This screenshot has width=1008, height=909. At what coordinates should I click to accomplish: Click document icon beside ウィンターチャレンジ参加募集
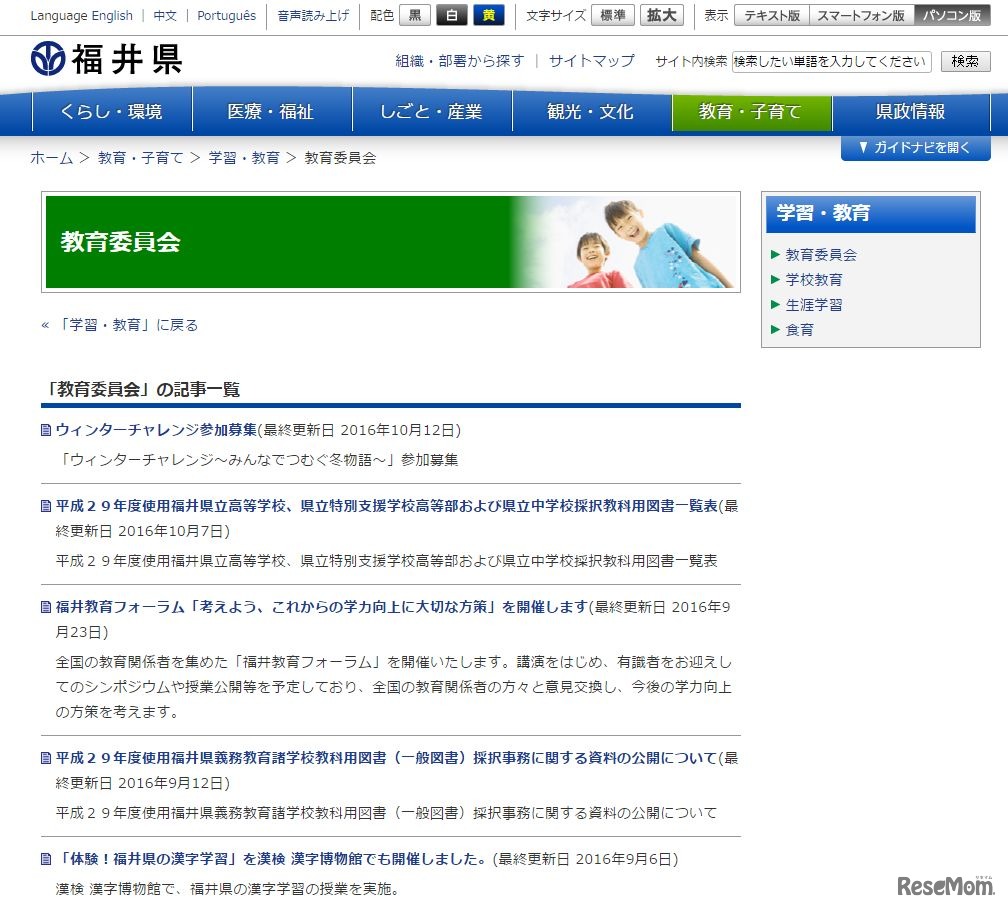click(45, 430)
